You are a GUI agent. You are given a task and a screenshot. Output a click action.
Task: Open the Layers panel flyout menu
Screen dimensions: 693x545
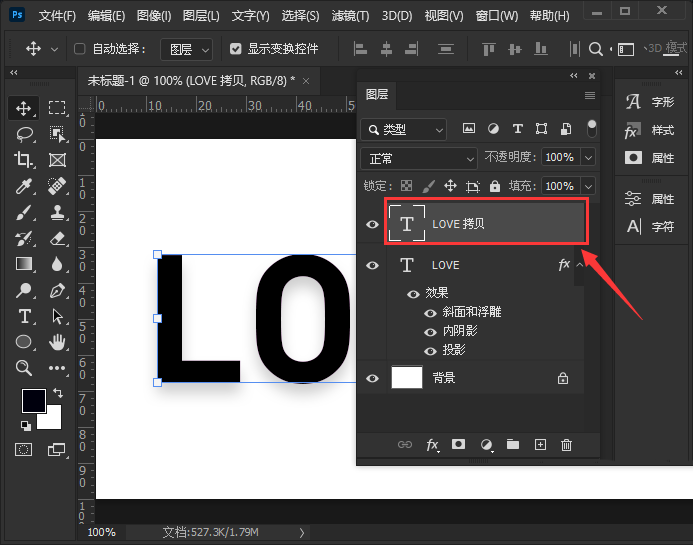pos(590,95)
